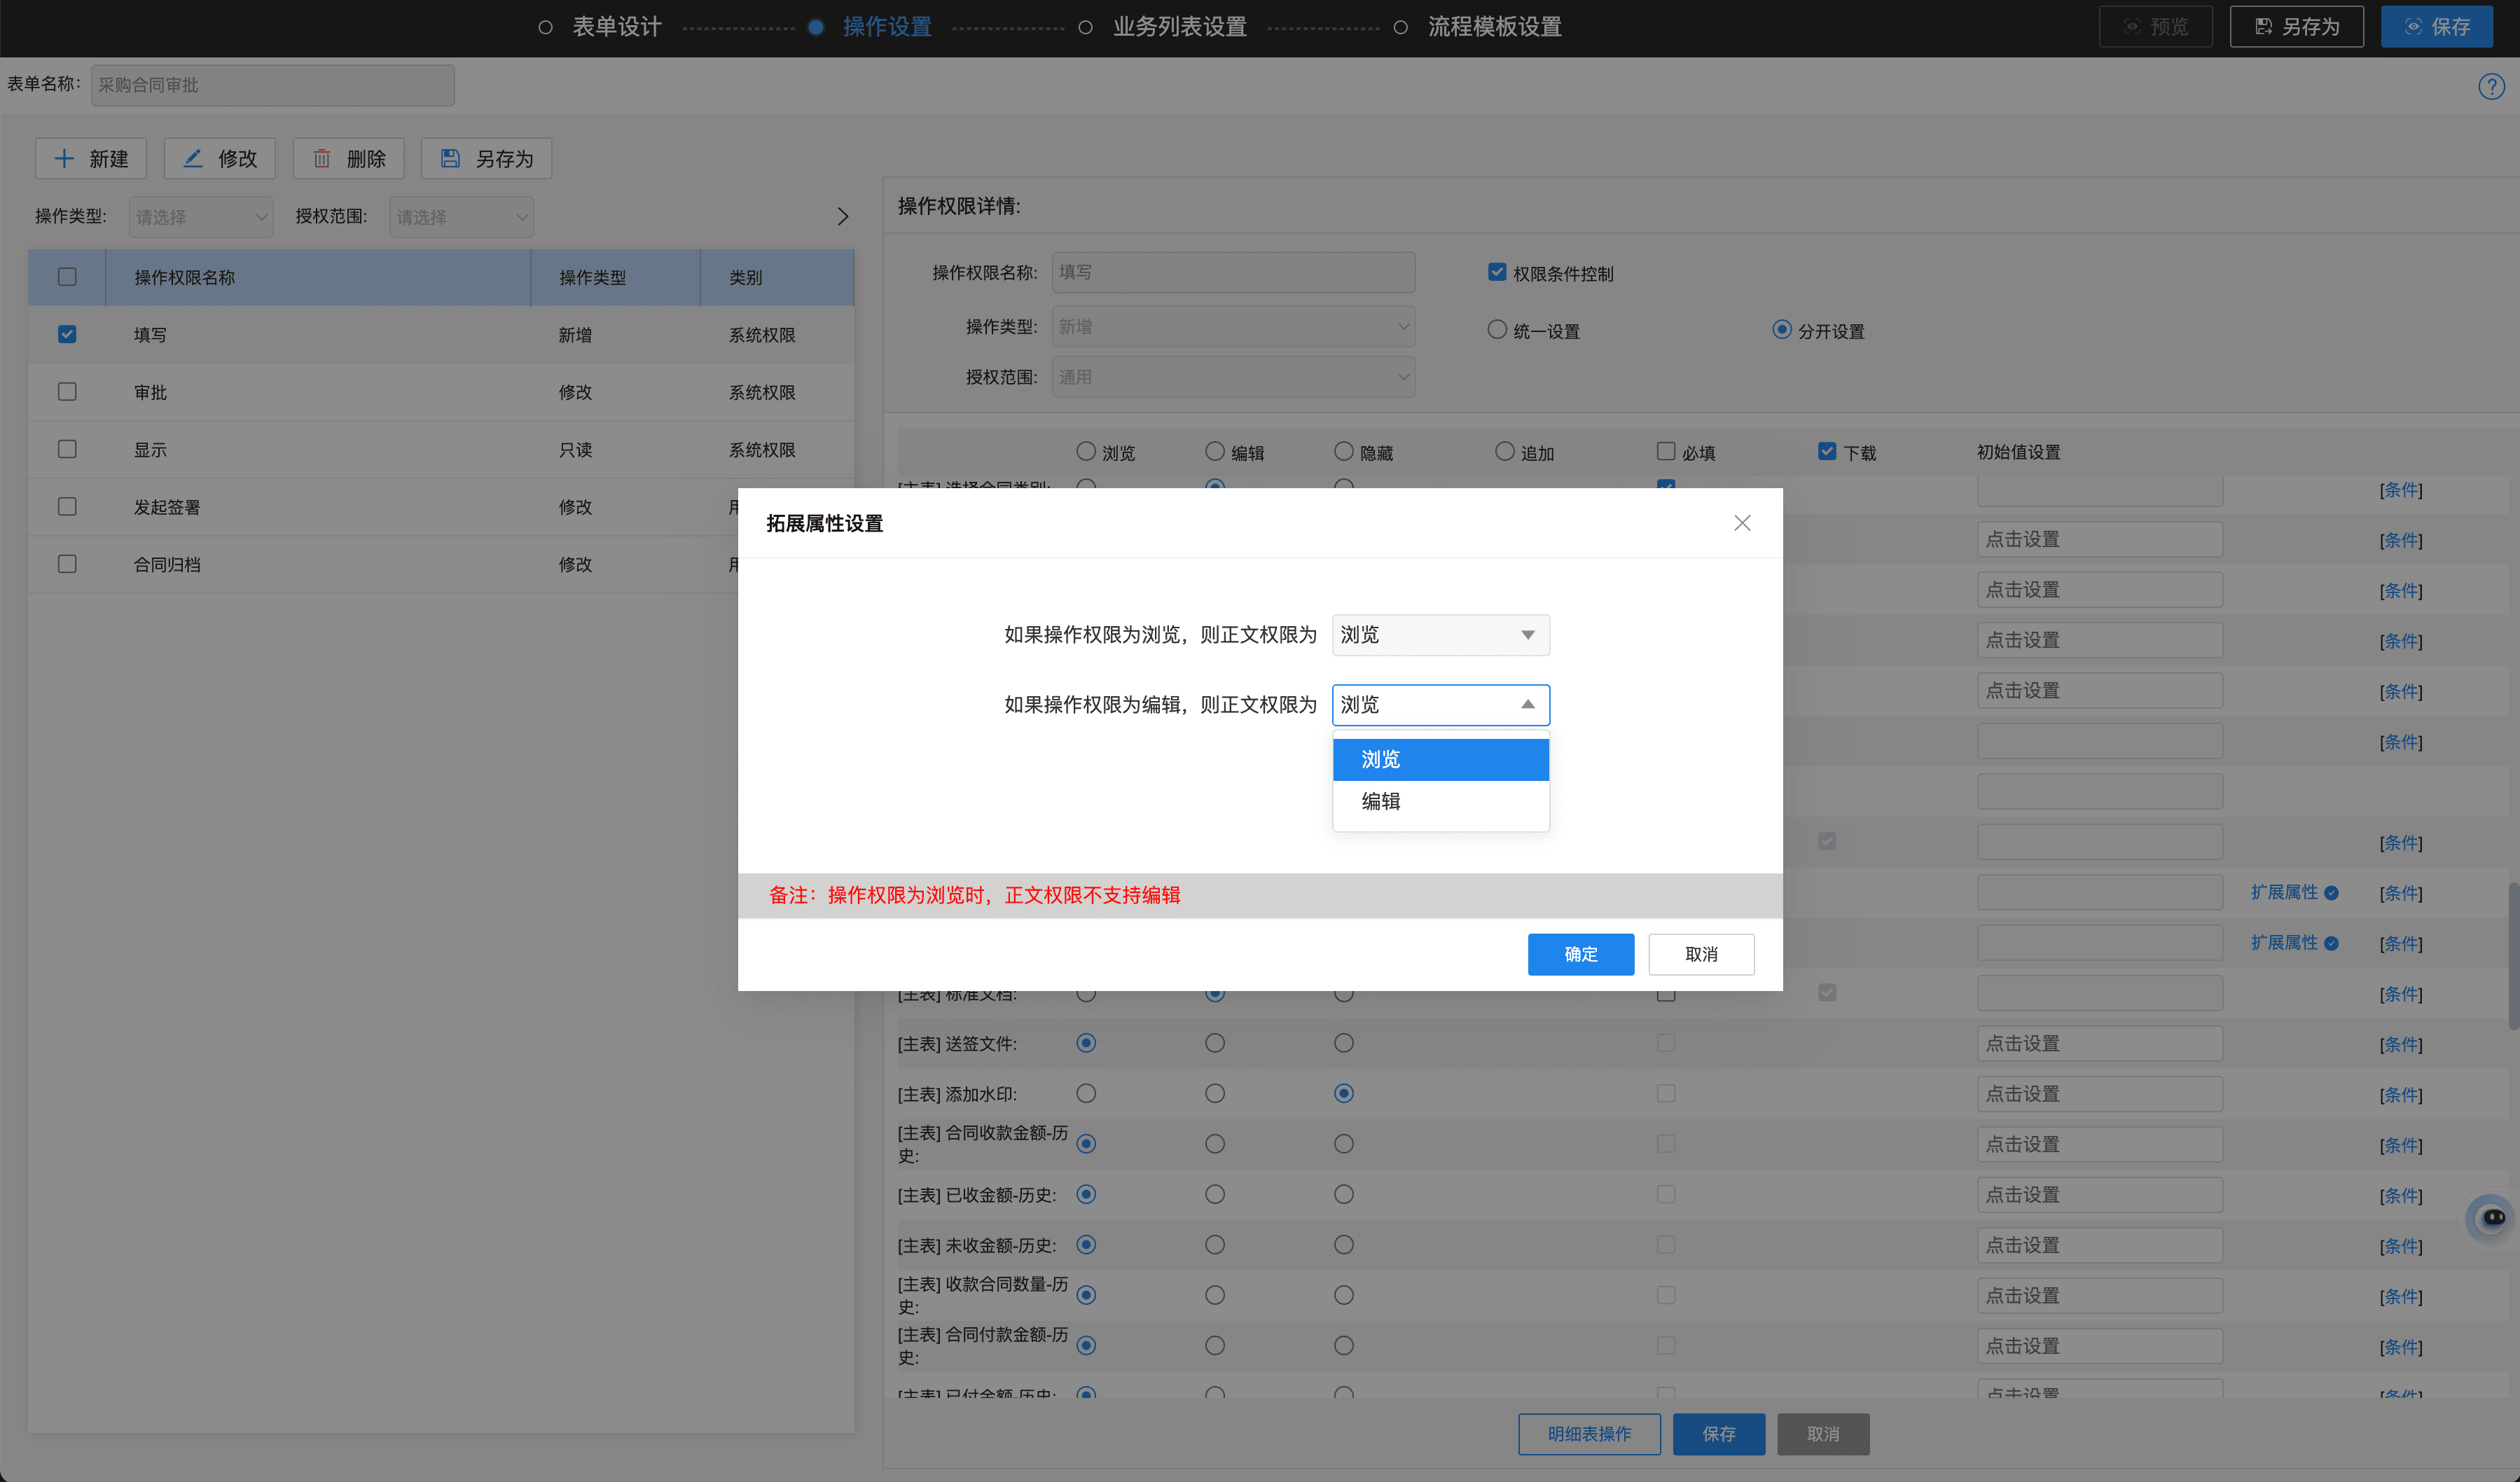
Task: Expand the filter arrow chevron
Action: coord(842,217)
